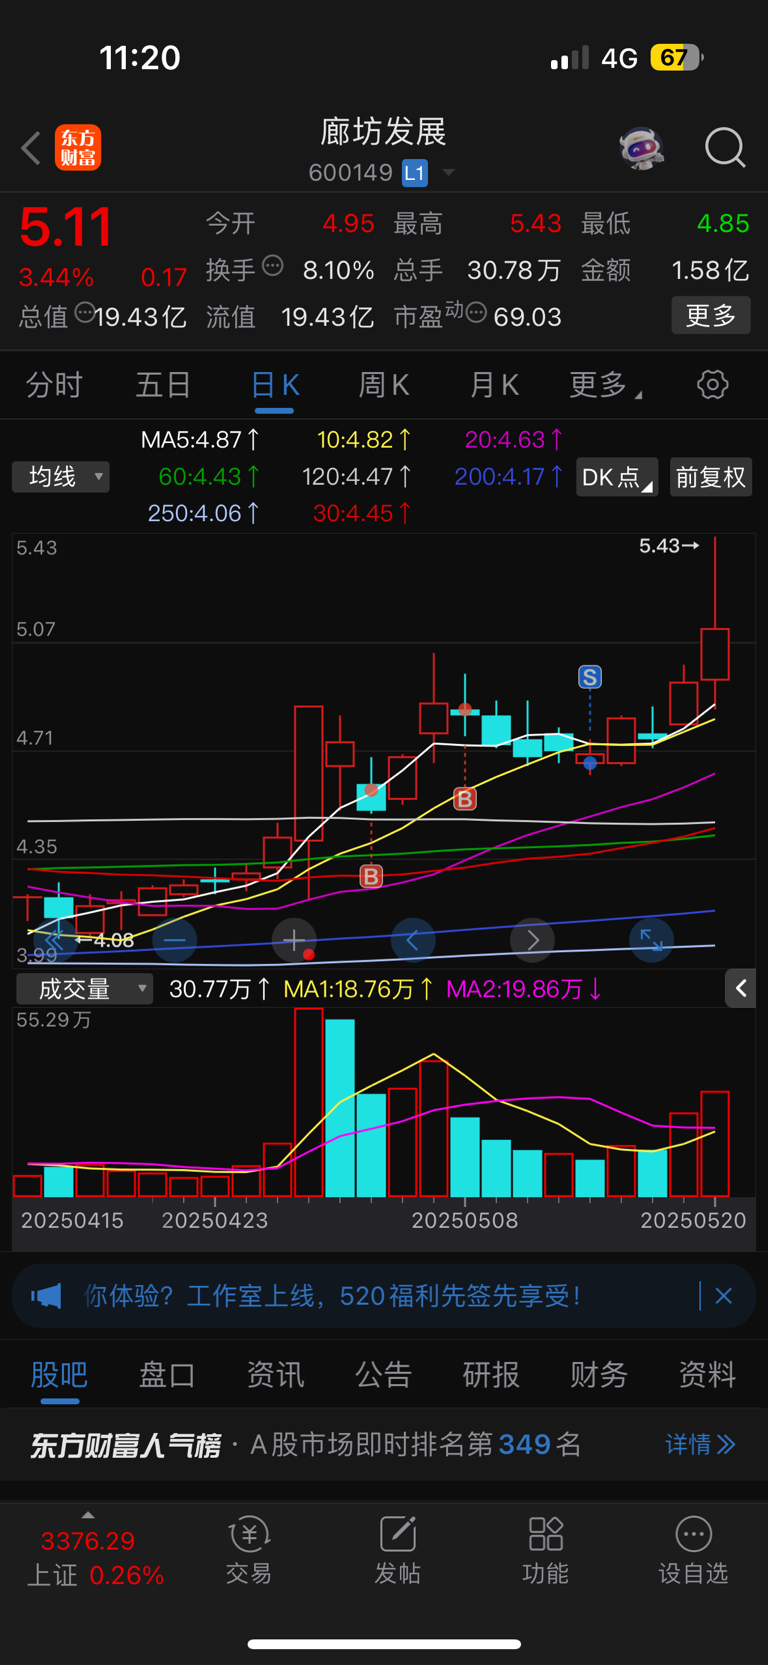Tap 更多 button in quote panel
The height and width of the screenshot is (1665, 769).
coord(711,316)
